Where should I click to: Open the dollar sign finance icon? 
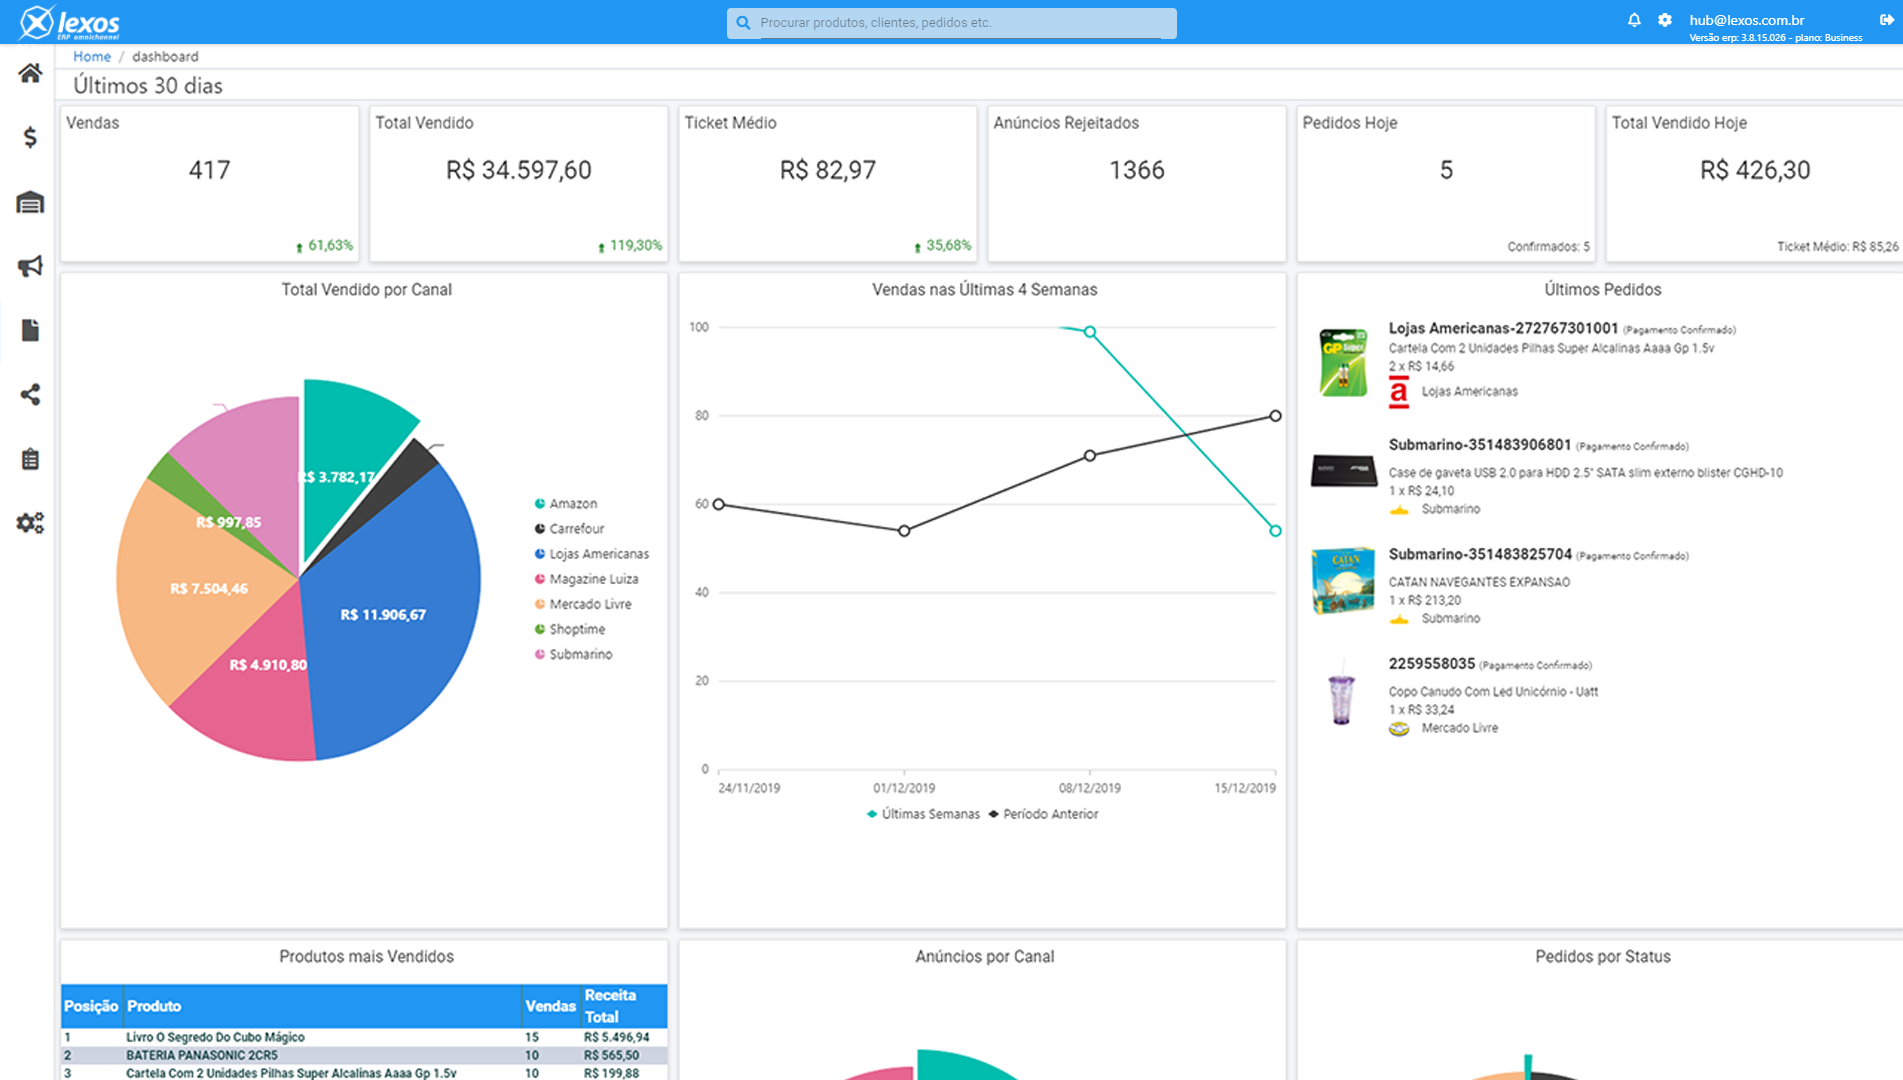30,137
